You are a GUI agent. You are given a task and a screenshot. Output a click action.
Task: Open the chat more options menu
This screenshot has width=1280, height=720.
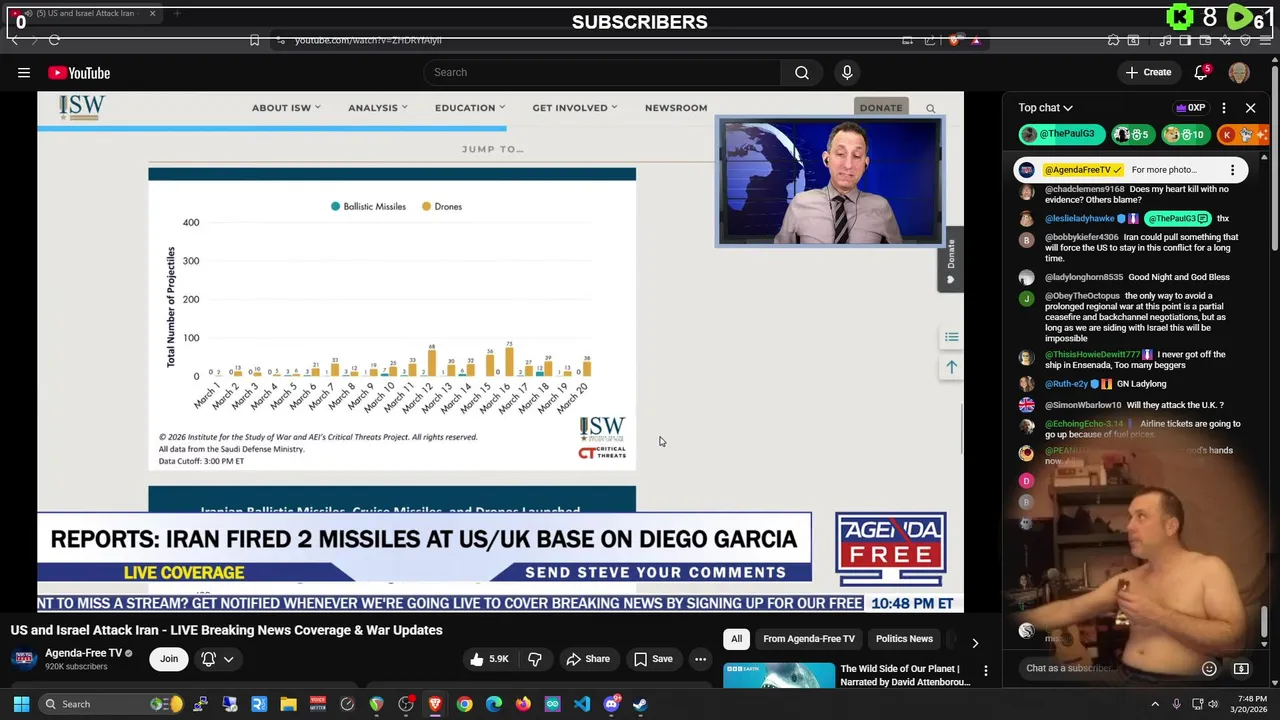(1224, 107)
